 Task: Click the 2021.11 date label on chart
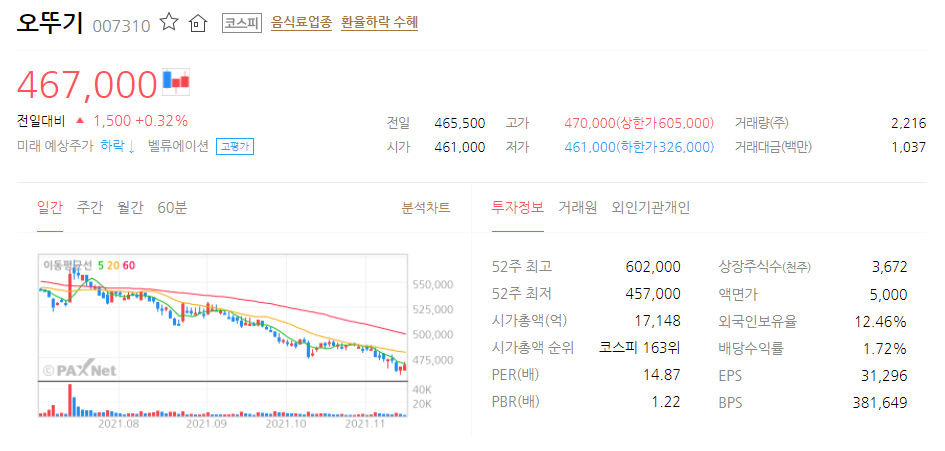click(x=363, y=424)
